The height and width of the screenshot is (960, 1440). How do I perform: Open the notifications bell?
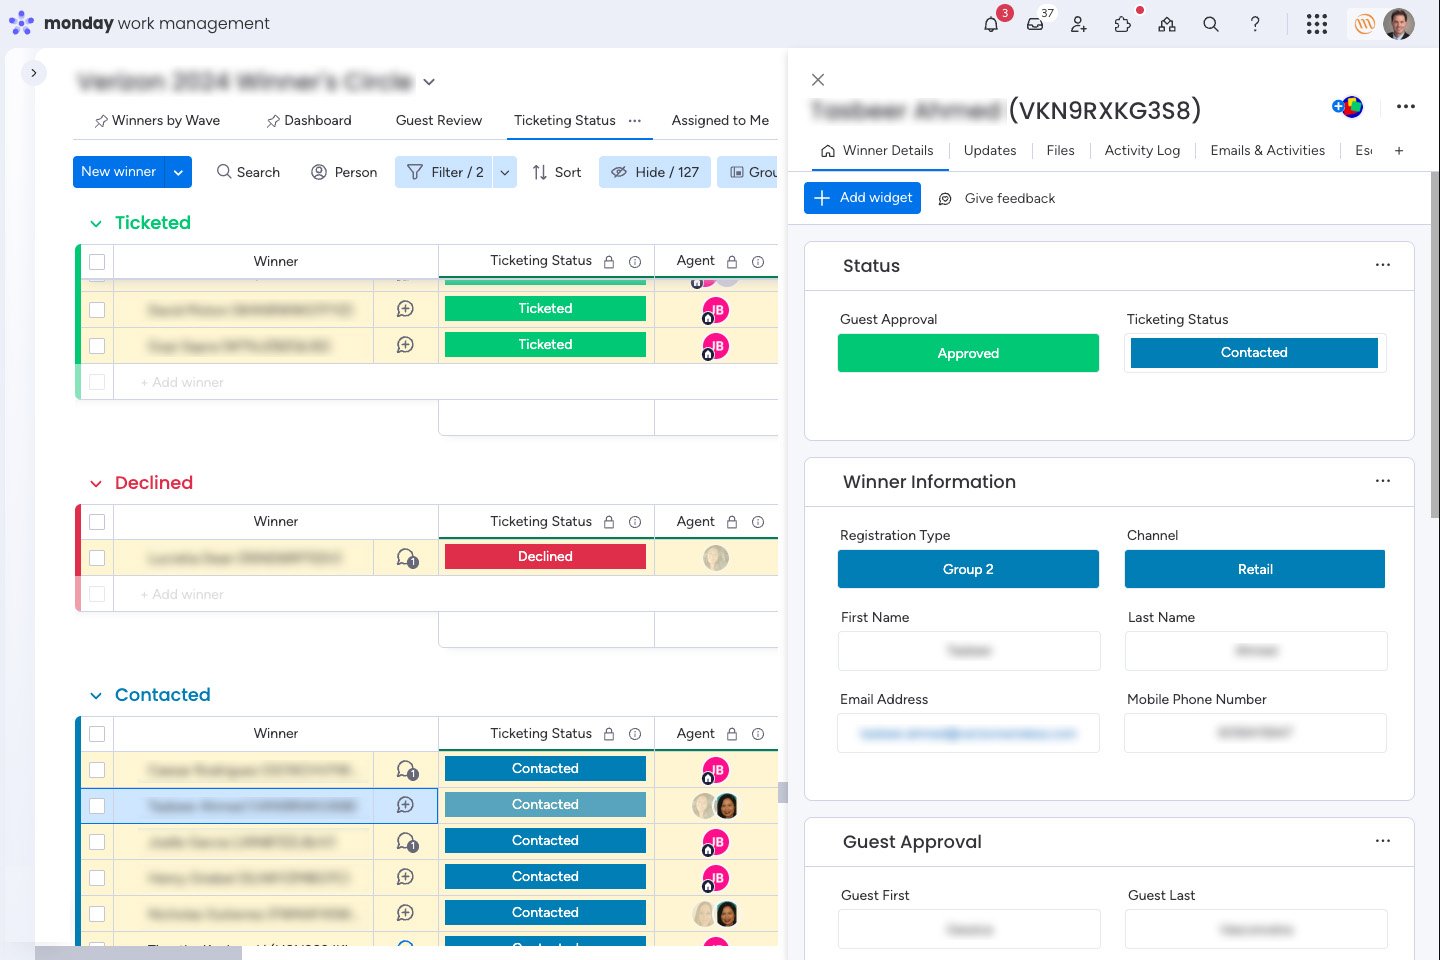click(991, 24)
